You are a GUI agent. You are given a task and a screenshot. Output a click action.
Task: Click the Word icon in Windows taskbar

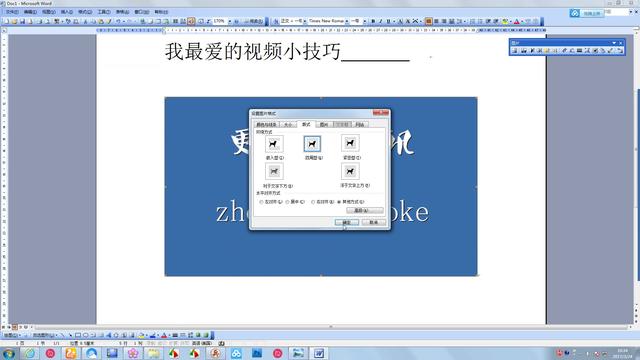tap(318, 353)
